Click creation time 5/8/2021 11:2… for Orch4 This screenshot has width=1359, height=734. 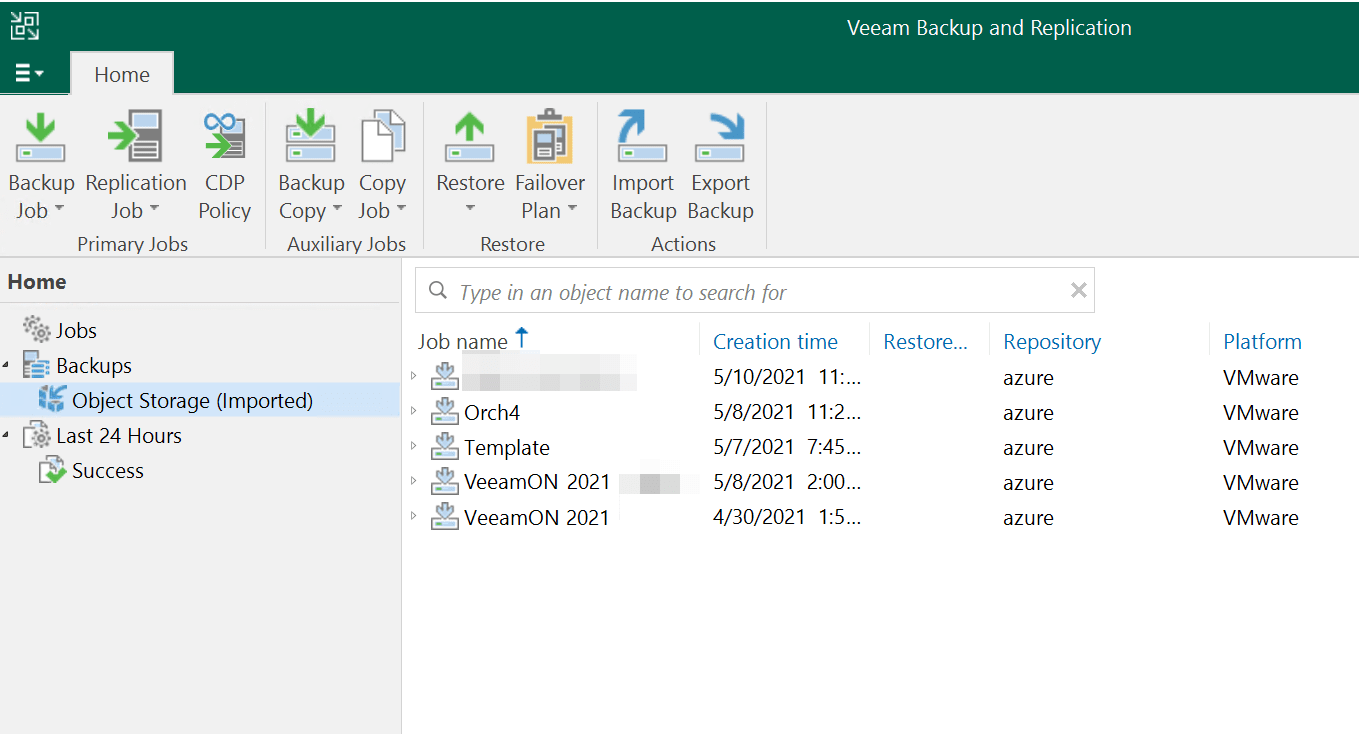coord(787,413)
